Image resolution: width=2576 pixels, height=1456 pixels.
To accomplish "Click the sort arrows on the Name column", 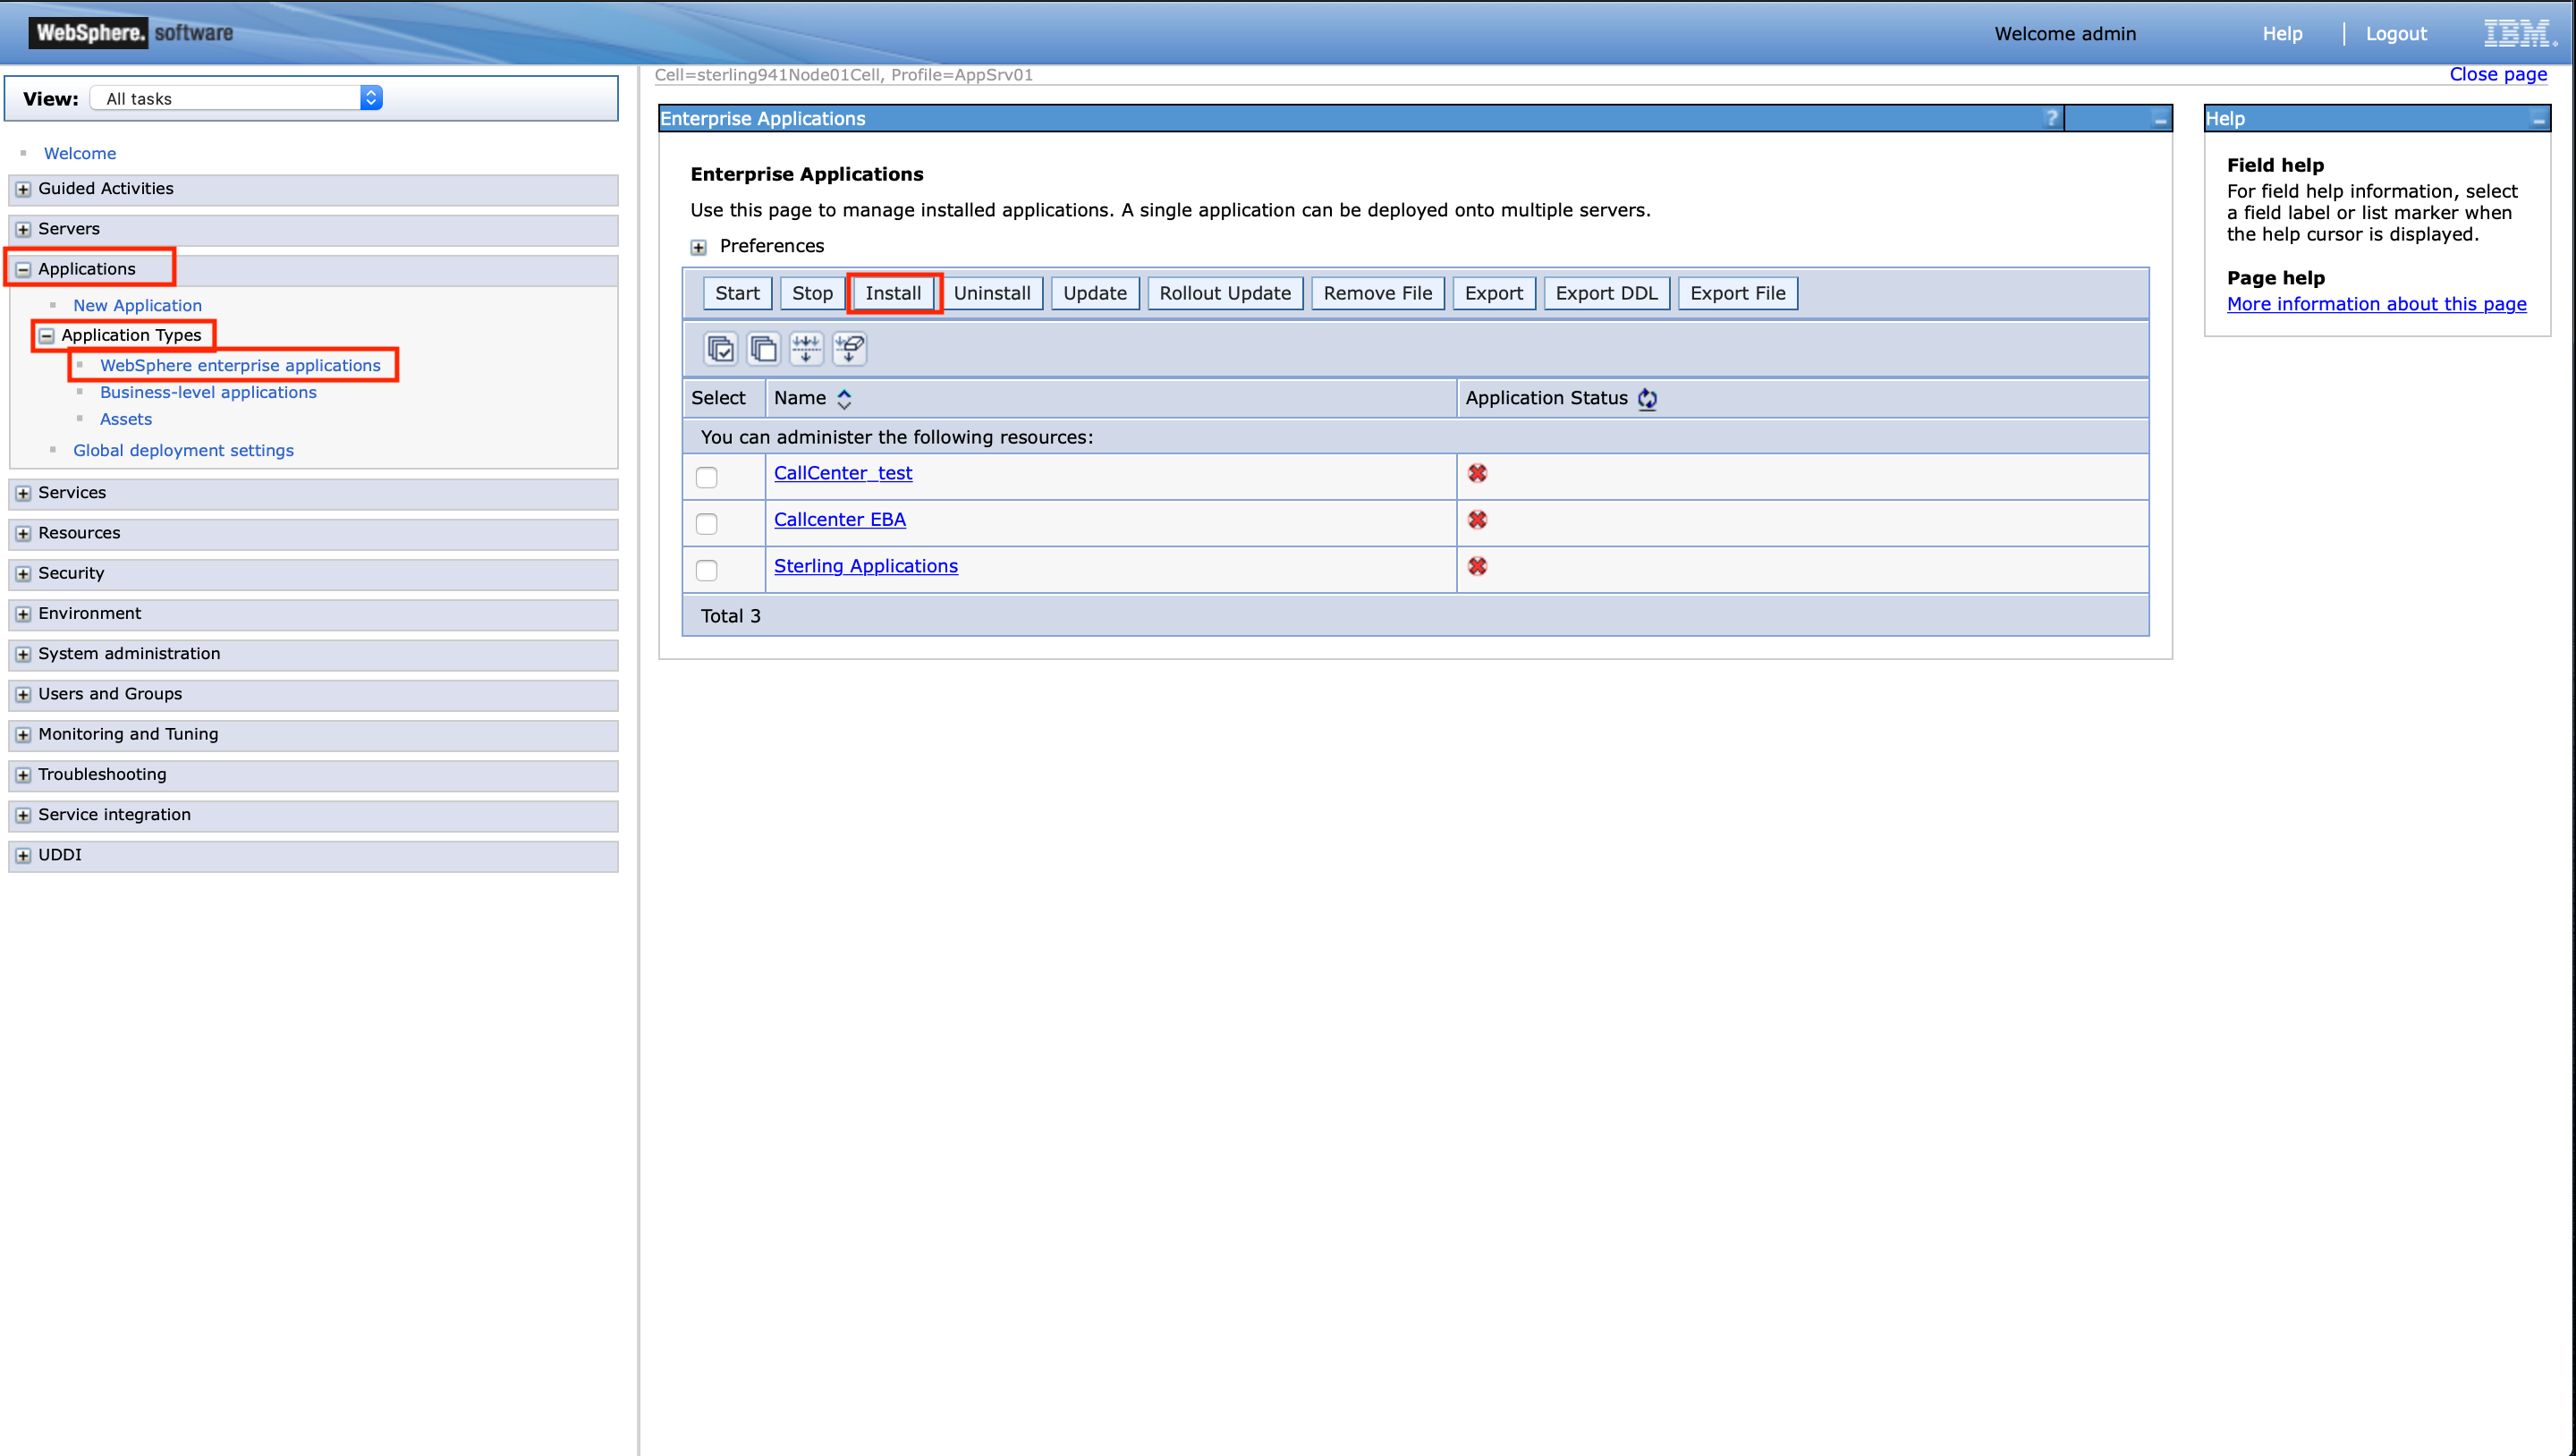I will pos(844,398).
